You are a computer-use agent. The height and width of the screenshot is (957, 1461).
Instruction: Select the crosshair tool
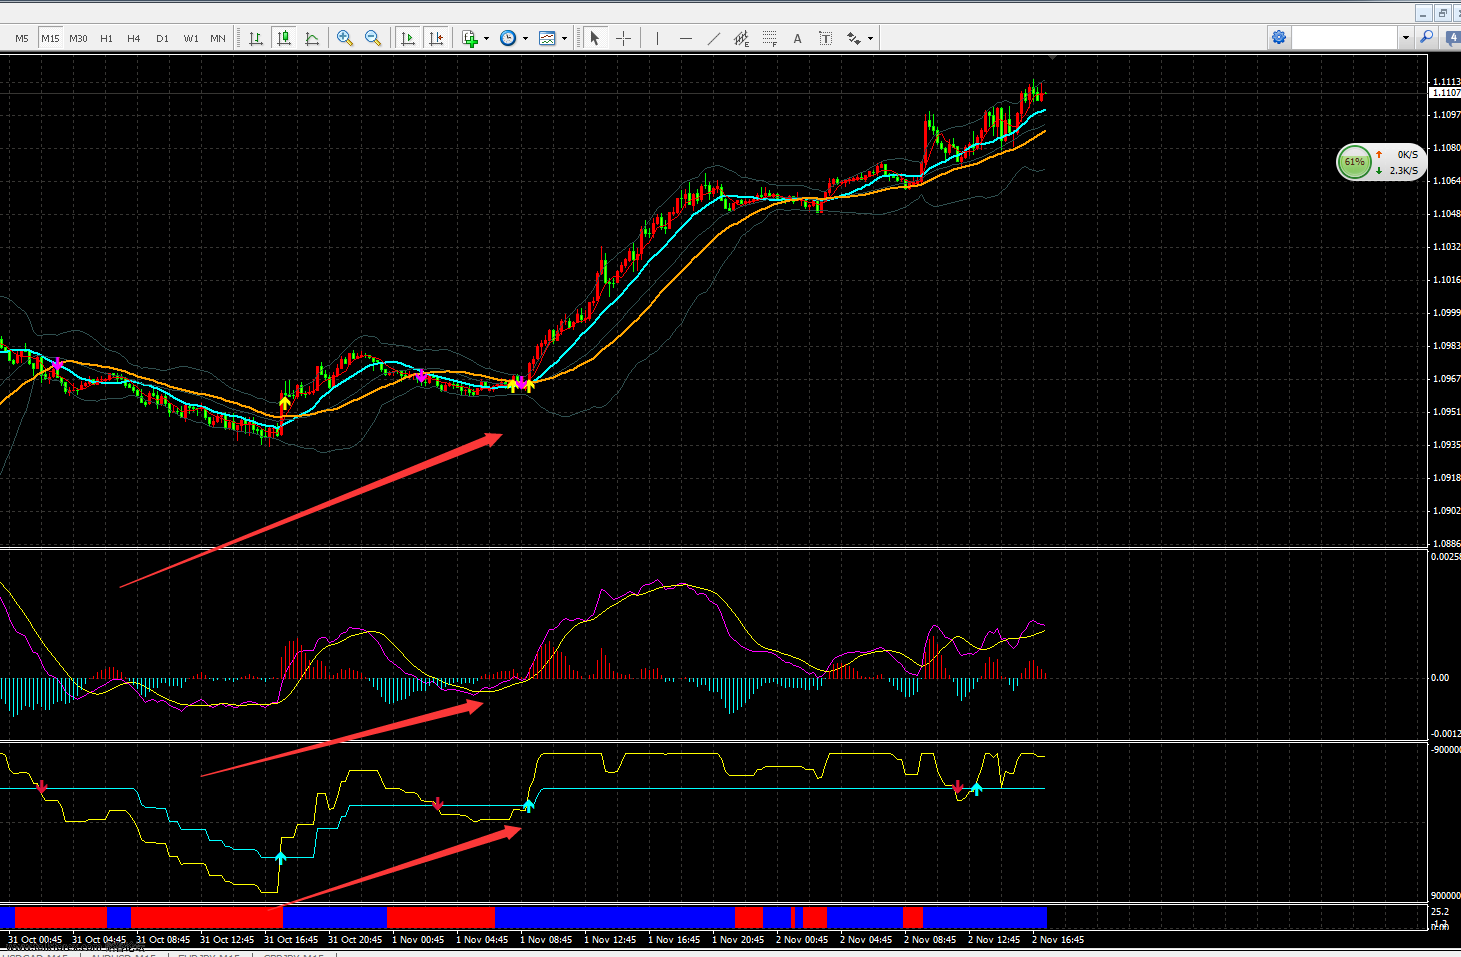(623, 38)
